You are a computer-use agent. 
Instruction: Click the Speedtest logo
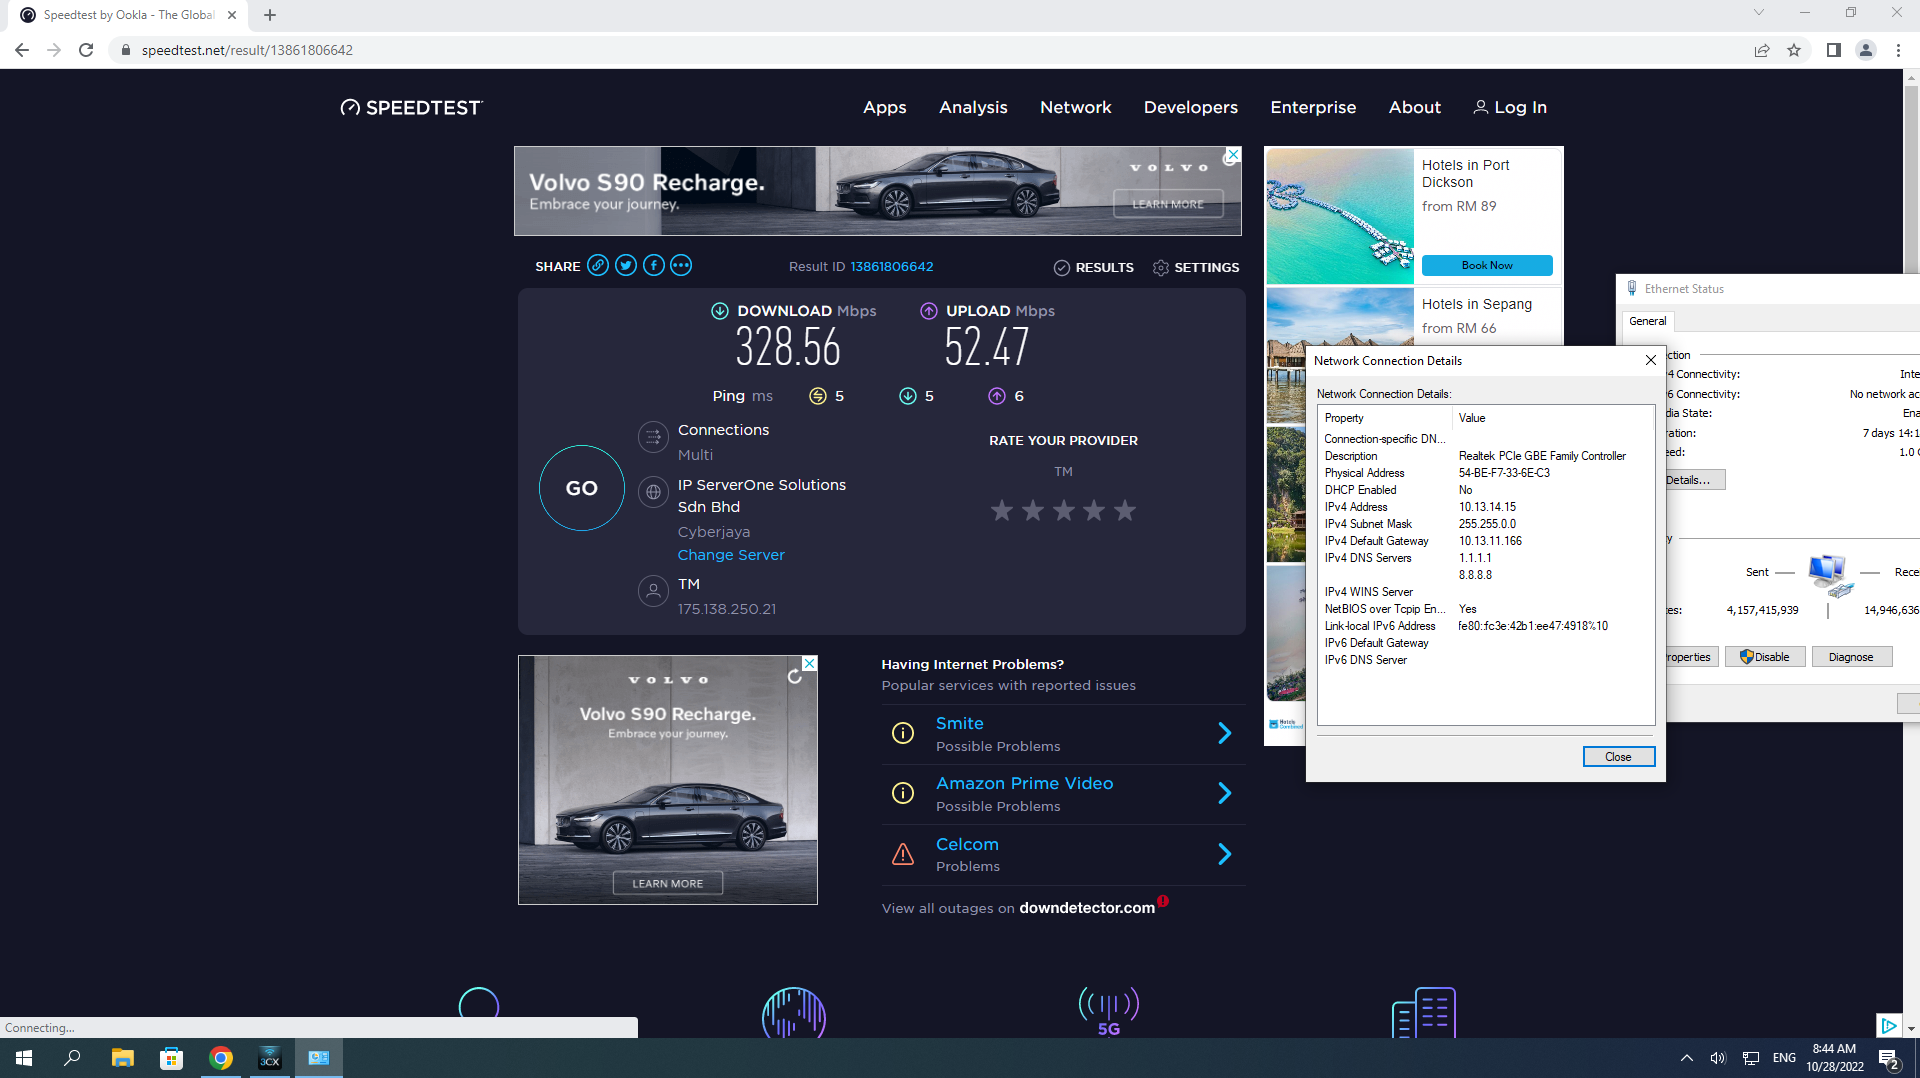point(411,107)
